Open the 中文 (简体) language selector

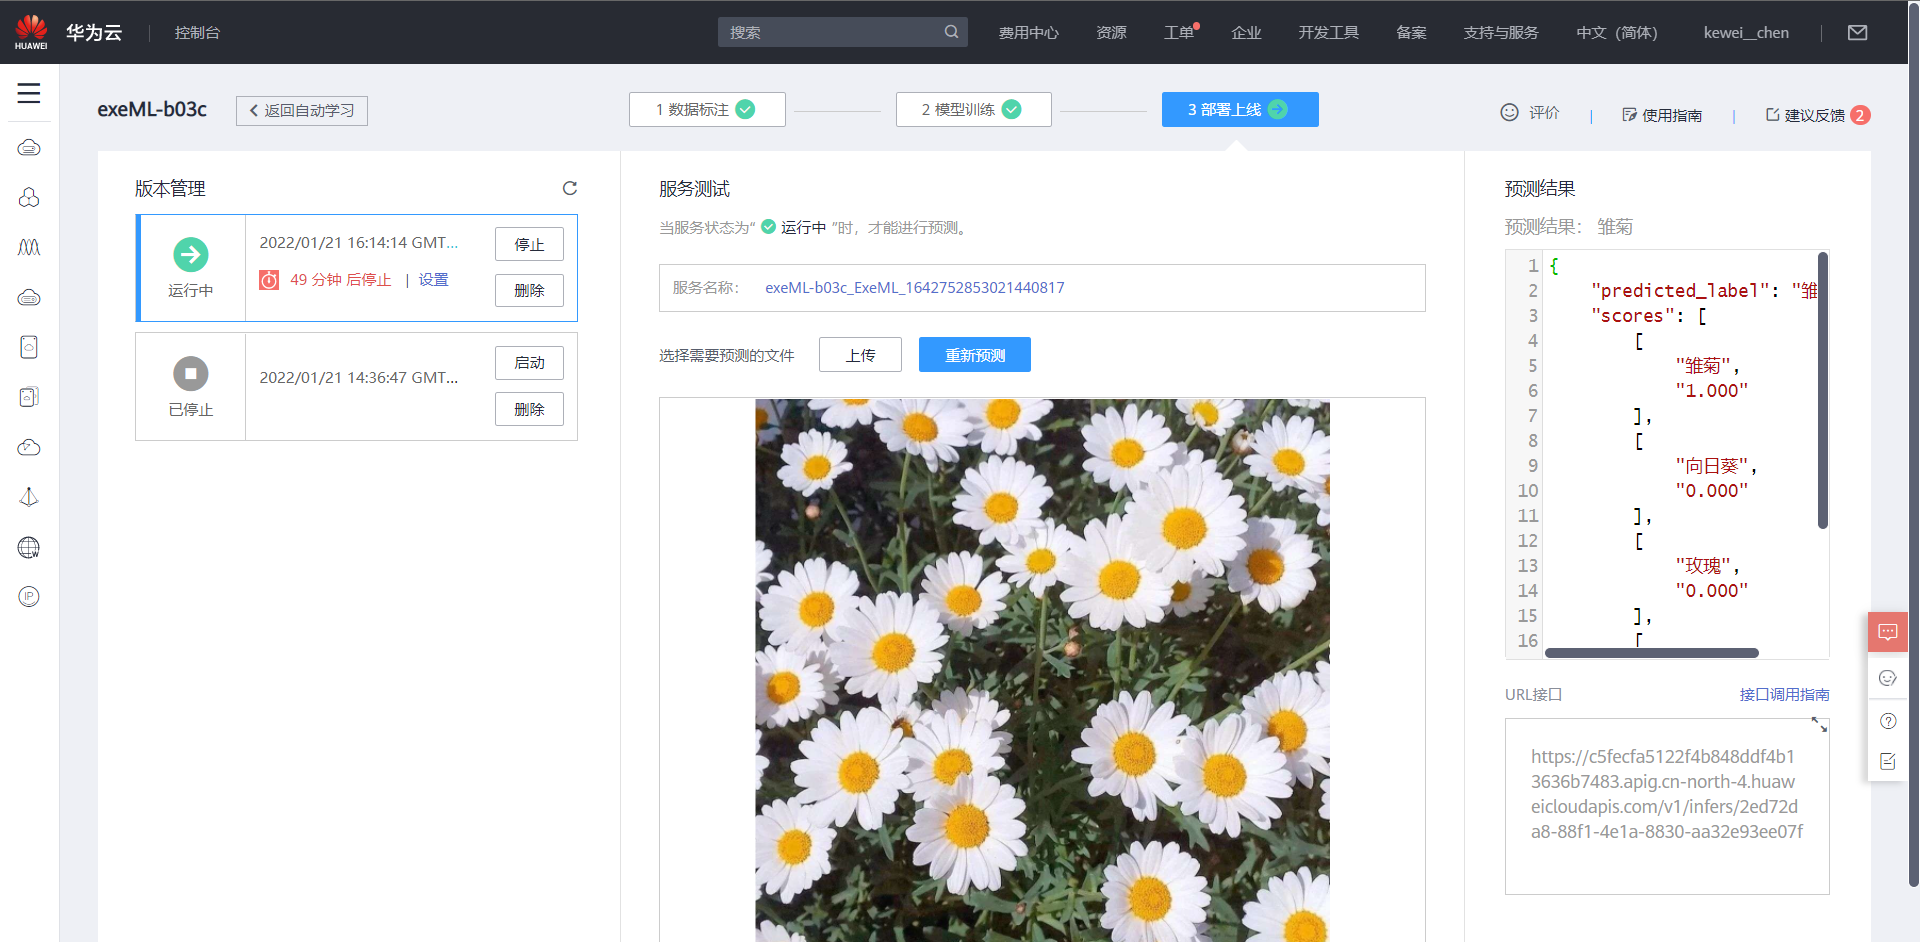(1616, 31)
